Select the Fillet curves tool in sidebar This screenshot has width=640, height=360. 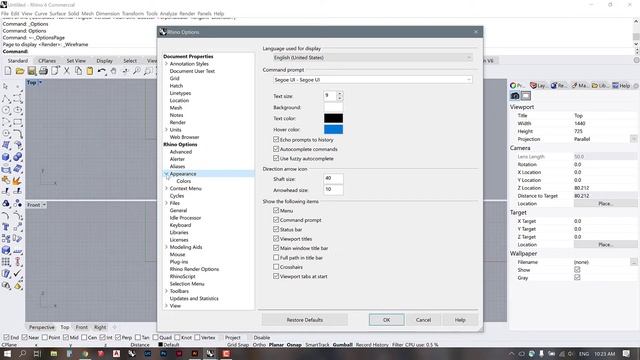[18, 133]
